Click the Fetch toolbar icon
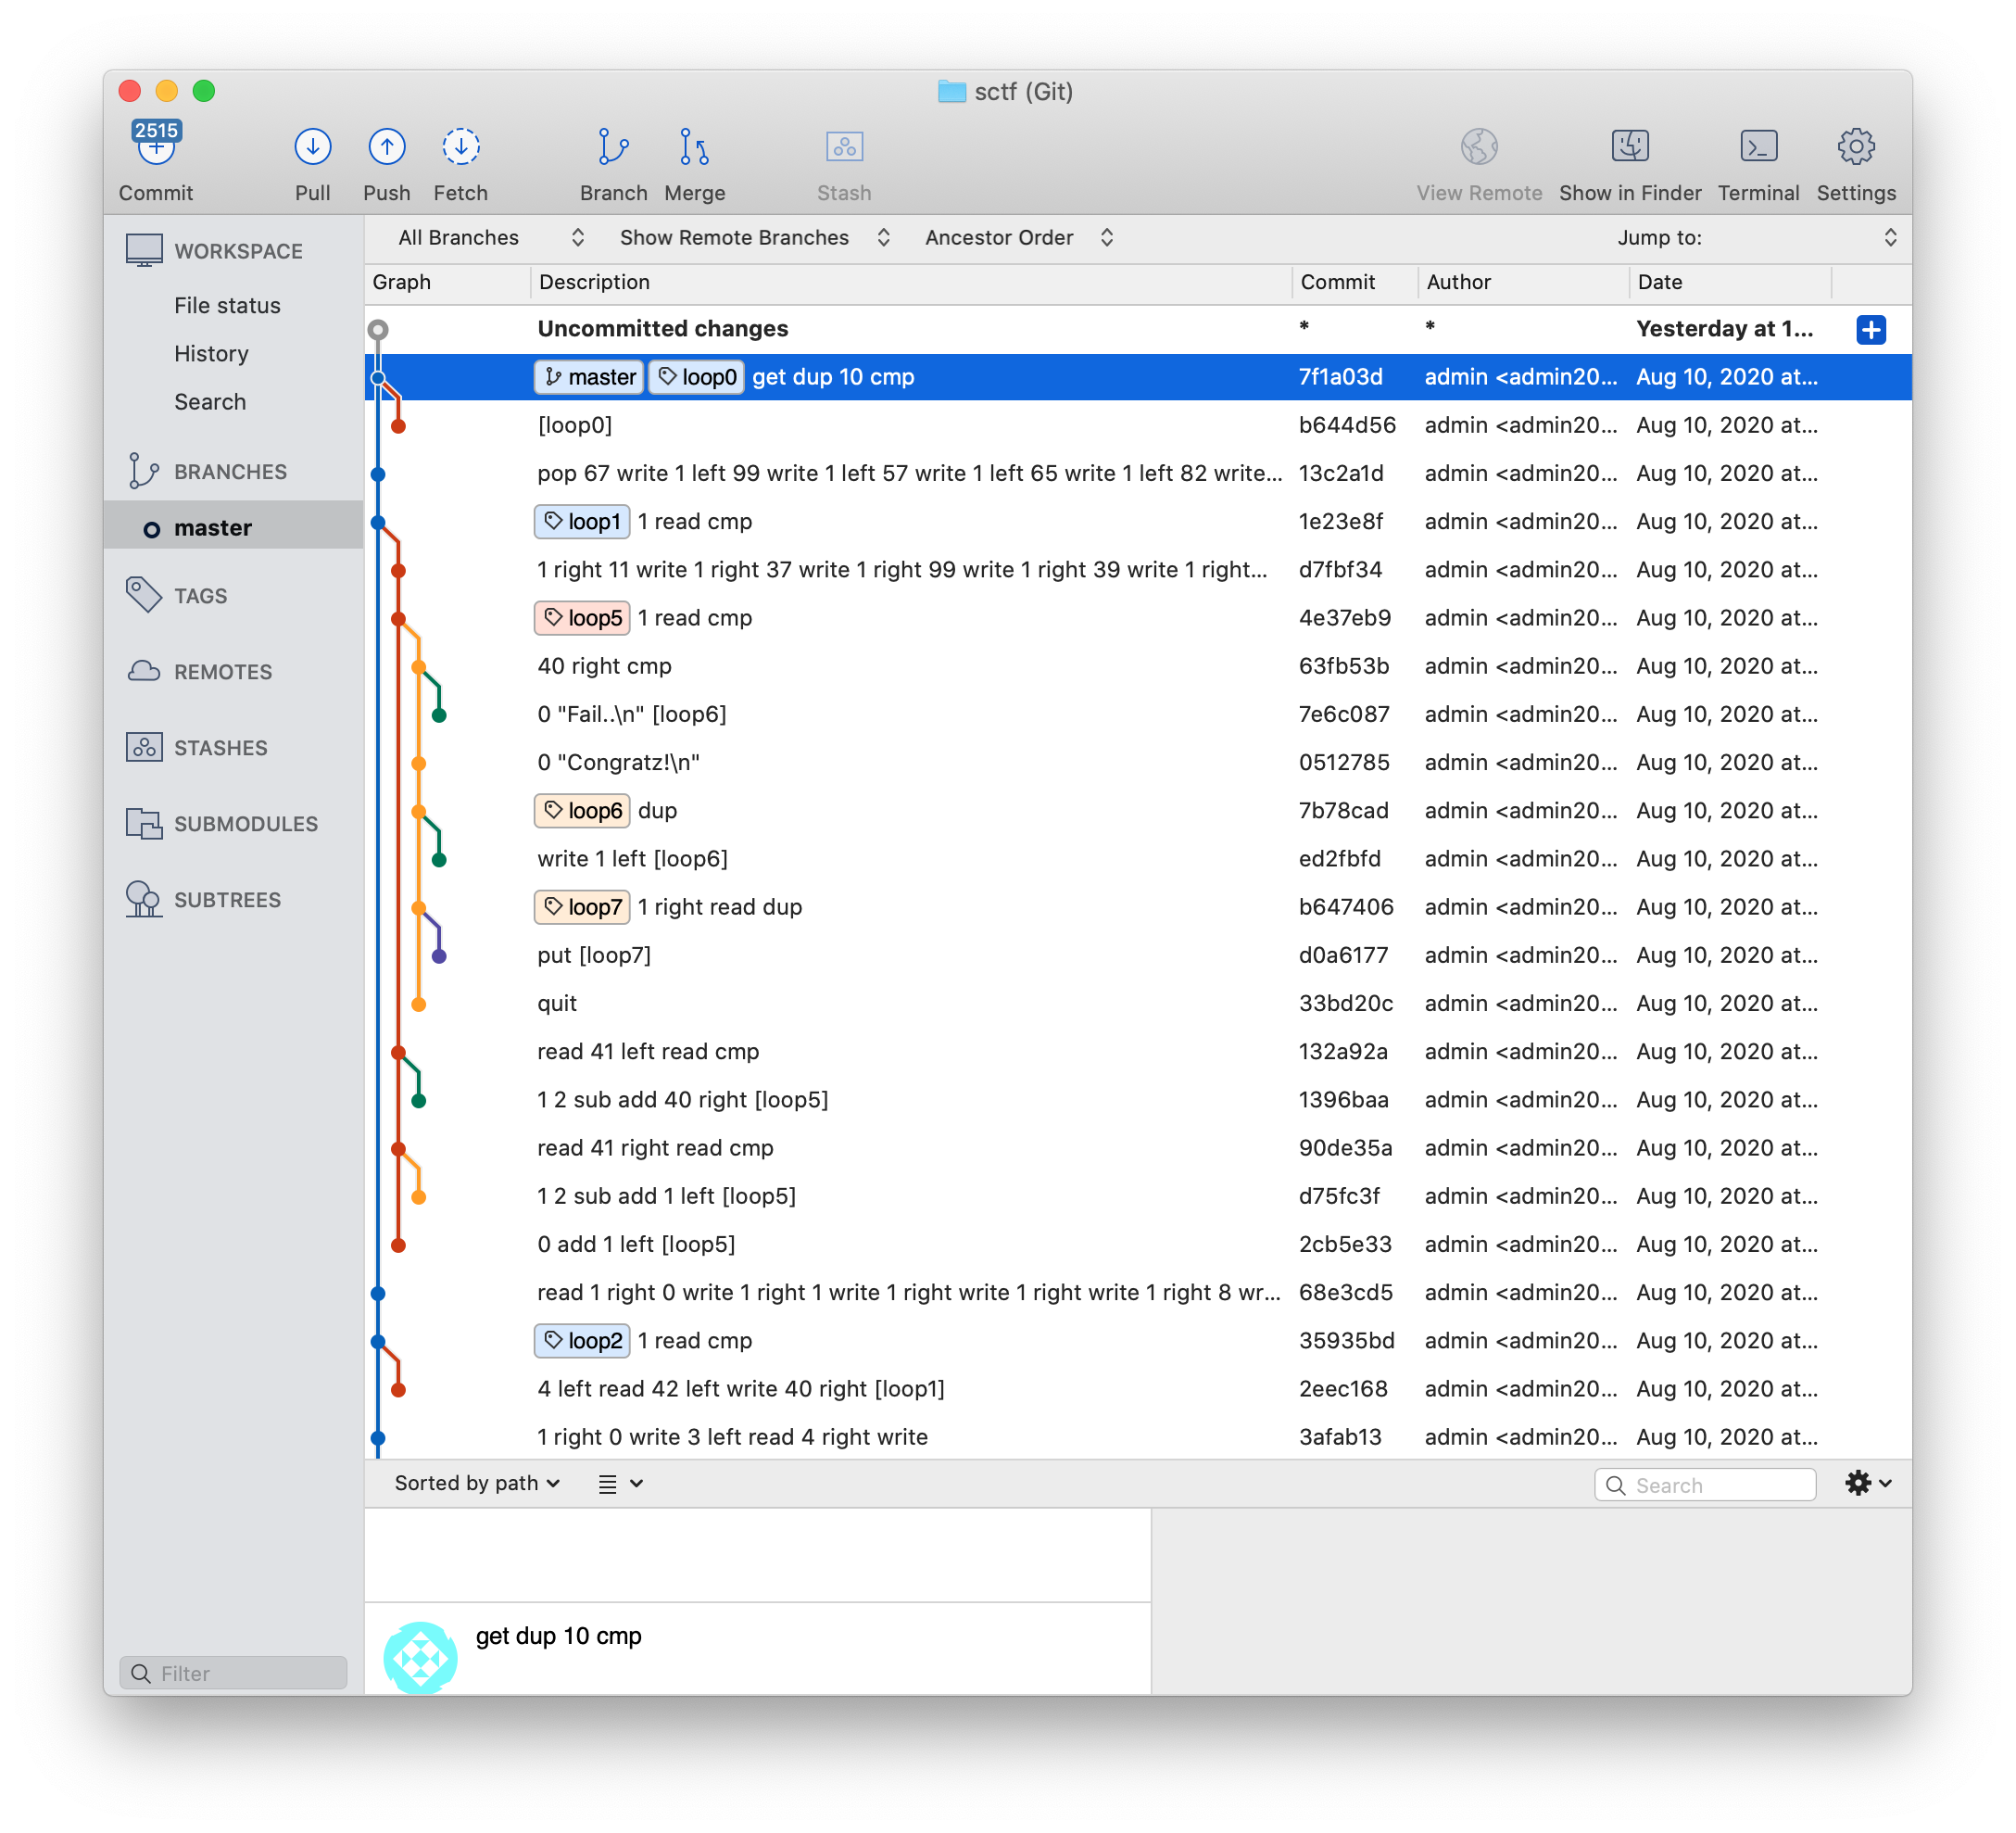The image size is (2016, 1833). tap(460, 148)
